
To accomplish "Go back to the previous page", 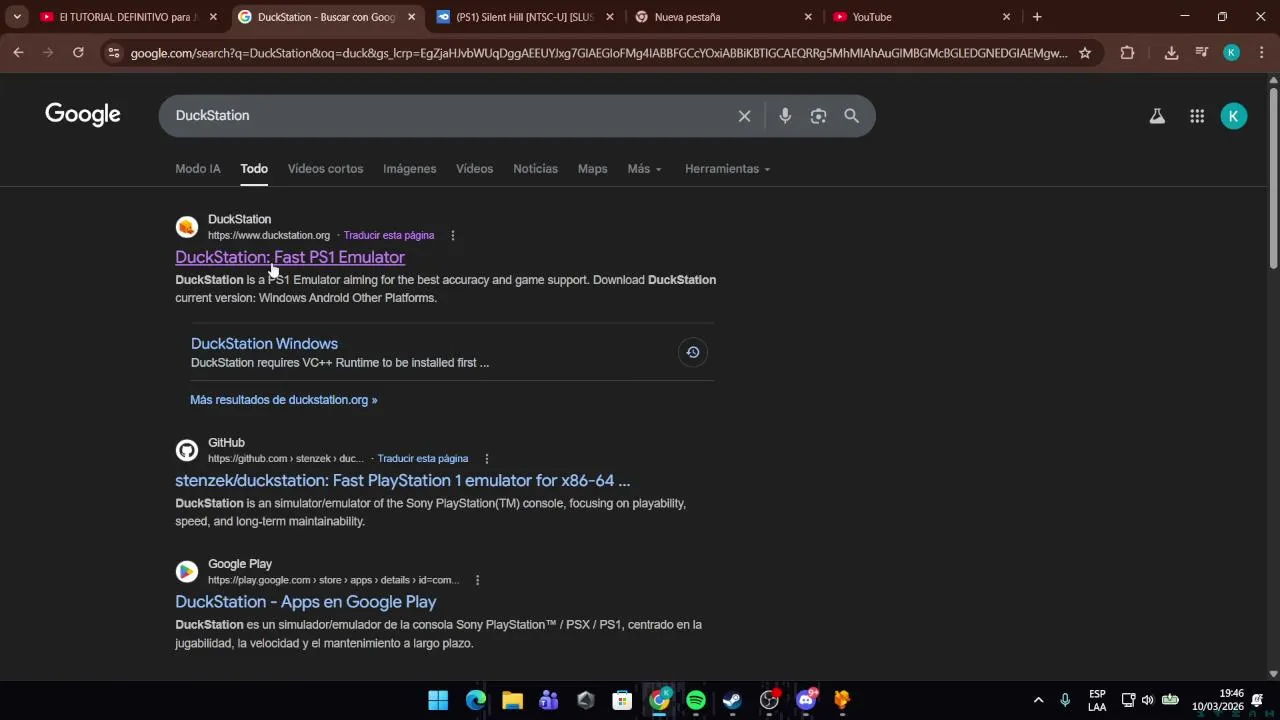I will [x=18, y=53].
